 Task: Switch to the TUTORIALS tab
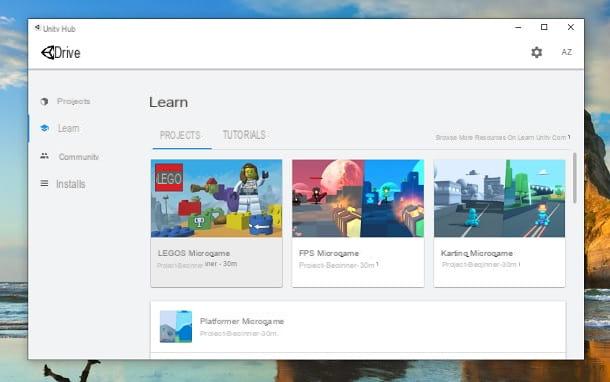click(x=244, y=135)
